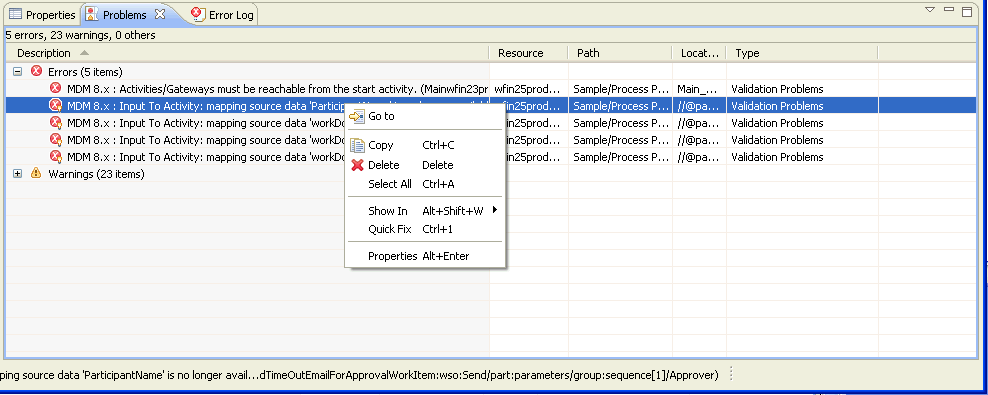This screenshot has width=988, height=395.
Task: Click the error icon beside Activities/Gateways message
Action: click(x=56, y=88)
